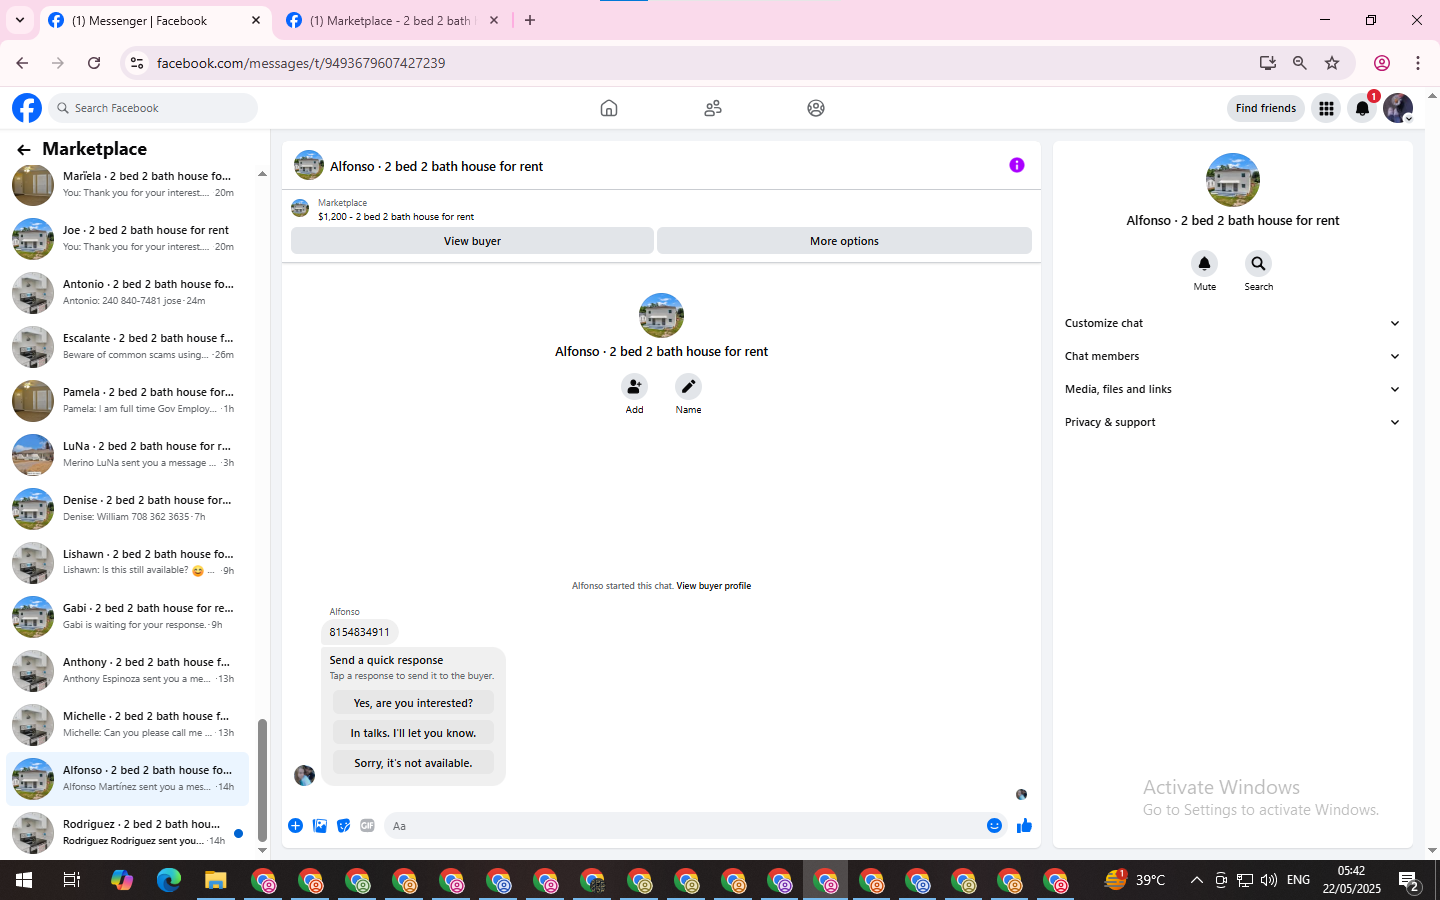Open the taskbar weather widget showing 39°C
The image size is (1440, 900).
[x=1135, y=880]
